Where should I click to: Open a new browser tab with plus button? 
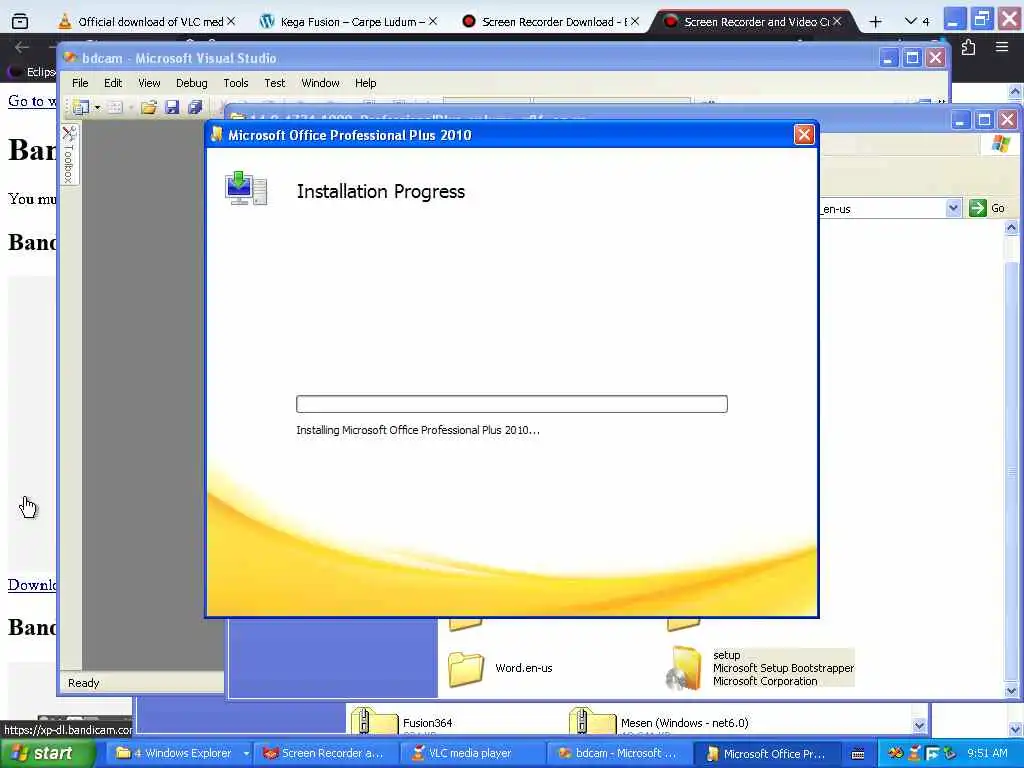(x=876, y=22)
